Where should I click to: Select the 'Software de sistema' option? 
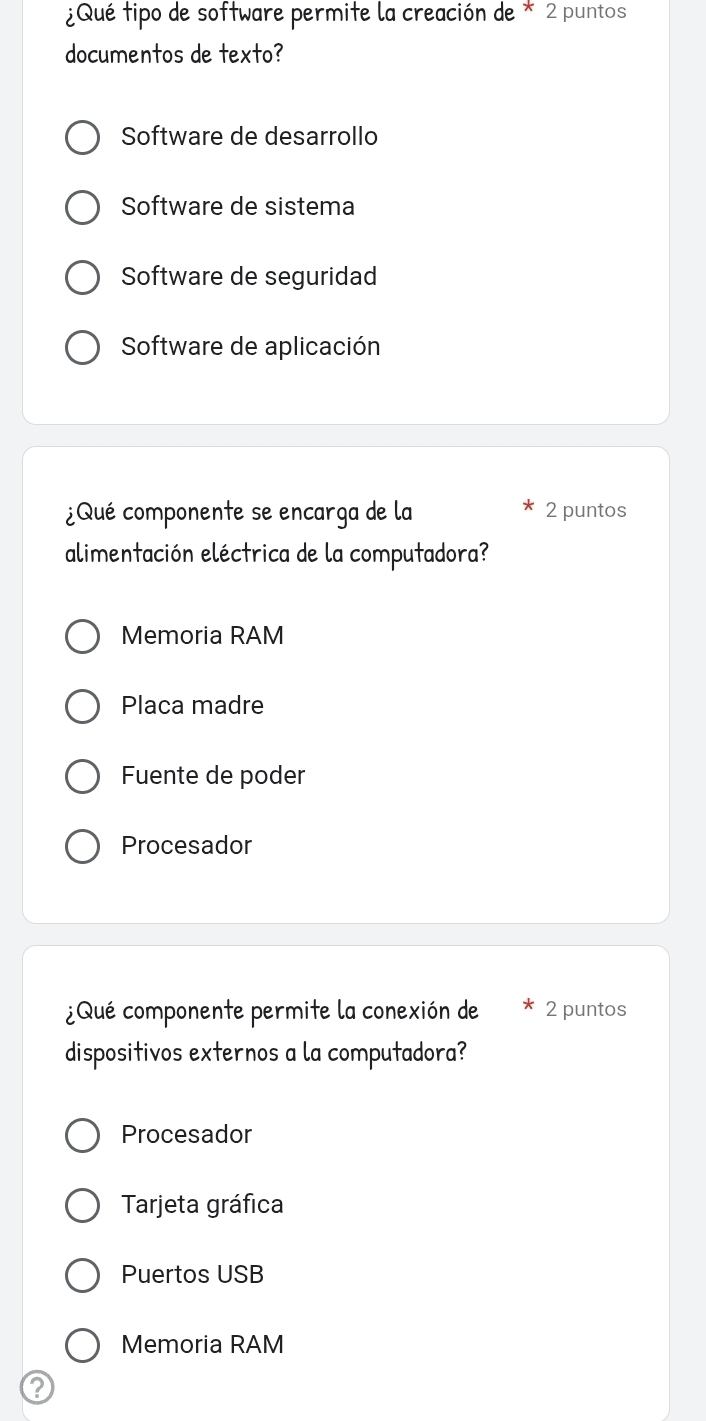82,207
